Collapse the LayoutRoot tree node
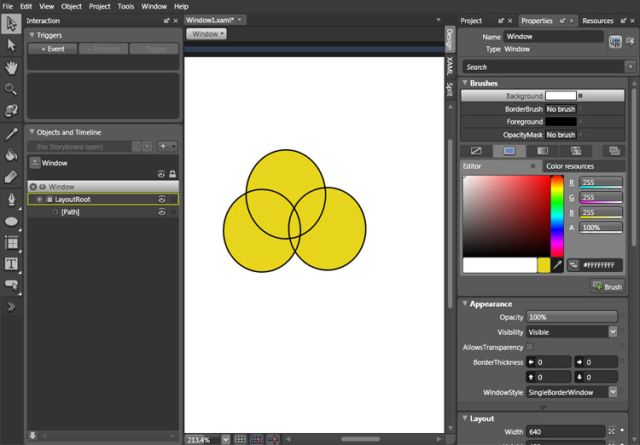 (x=40, y=199)
